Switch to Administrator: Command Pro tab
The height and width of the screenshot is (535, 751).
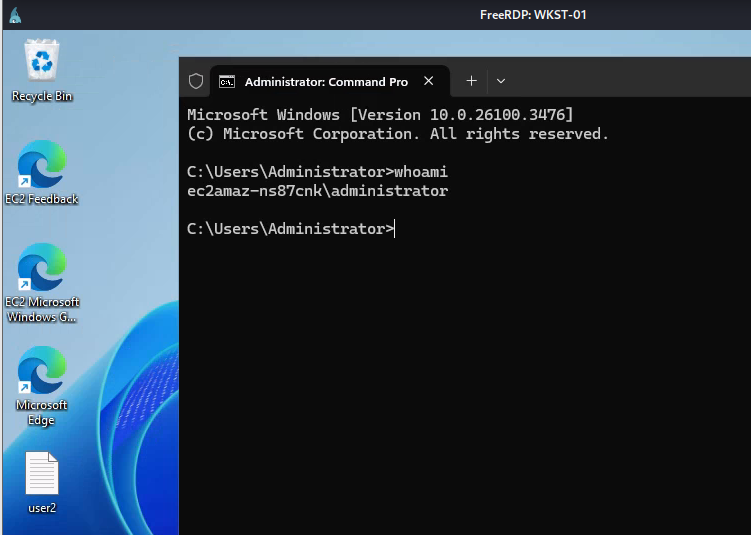330,81
